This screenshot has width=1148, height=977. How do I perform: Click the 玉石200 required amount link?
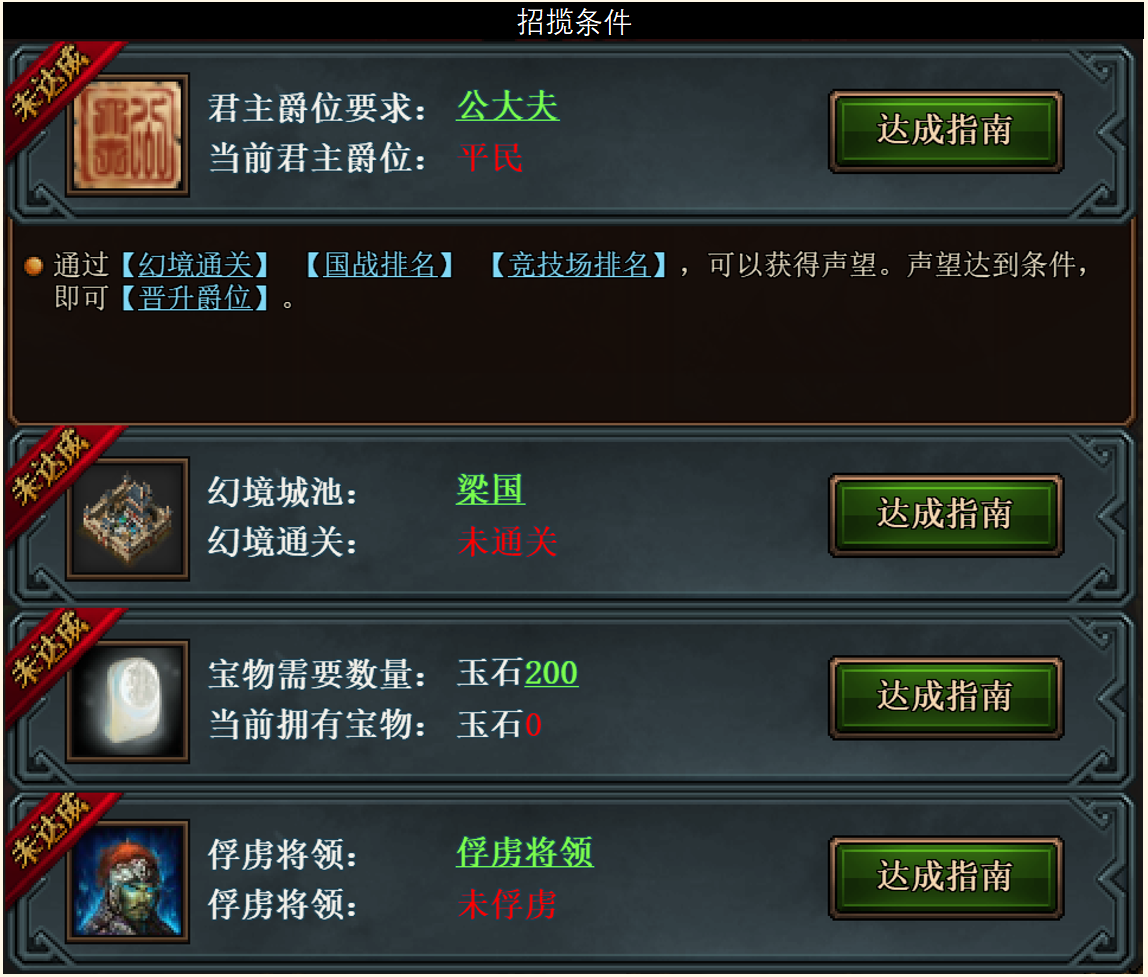point(518,673)
